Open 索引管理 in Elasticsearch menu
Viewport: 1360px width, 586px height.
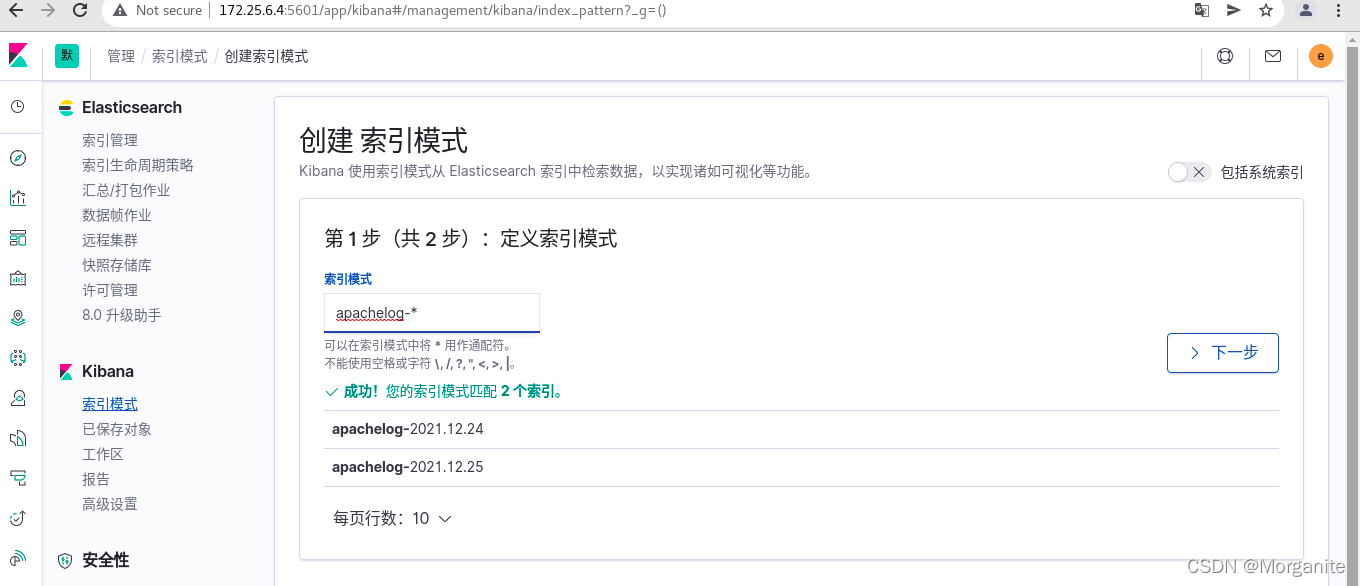coord(110,140)
